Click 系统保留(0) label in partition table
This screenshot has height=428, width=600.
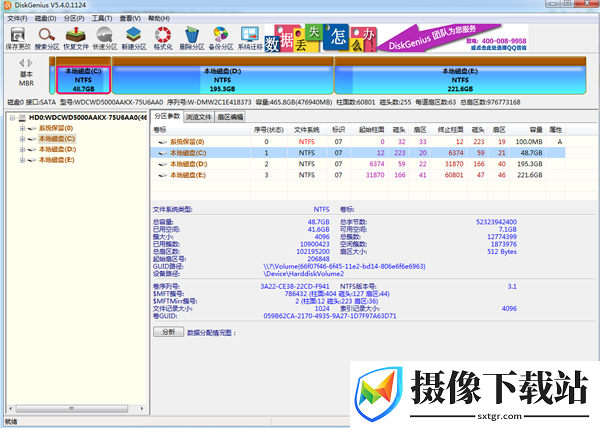click(x=187, y=142)
